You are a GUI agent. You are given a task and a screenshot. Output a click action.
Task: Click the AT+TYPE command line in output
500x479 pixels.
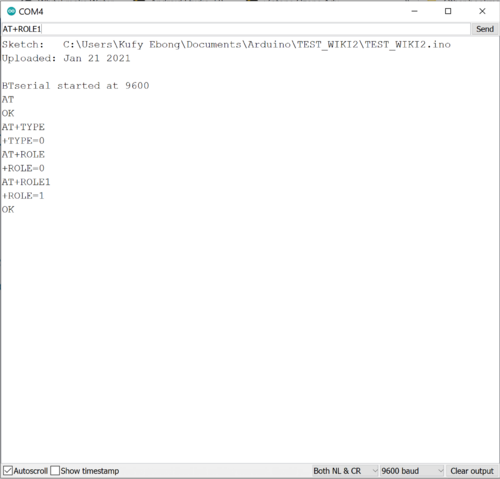click(x=23, y=127)
